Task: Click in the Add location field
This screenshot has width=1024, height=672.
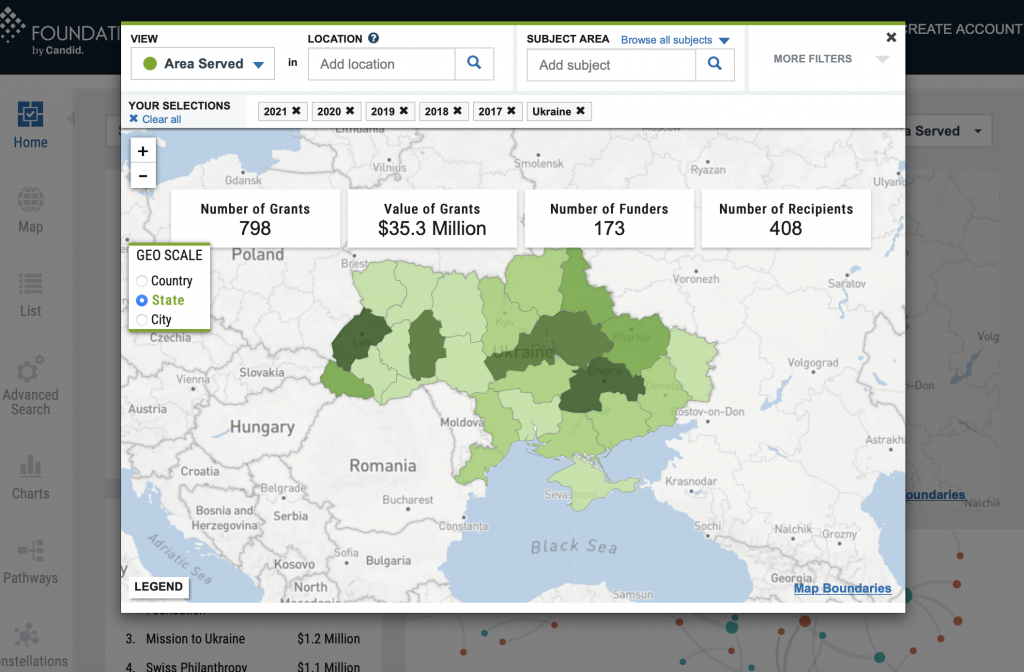Action: click(x=381, y=64)
